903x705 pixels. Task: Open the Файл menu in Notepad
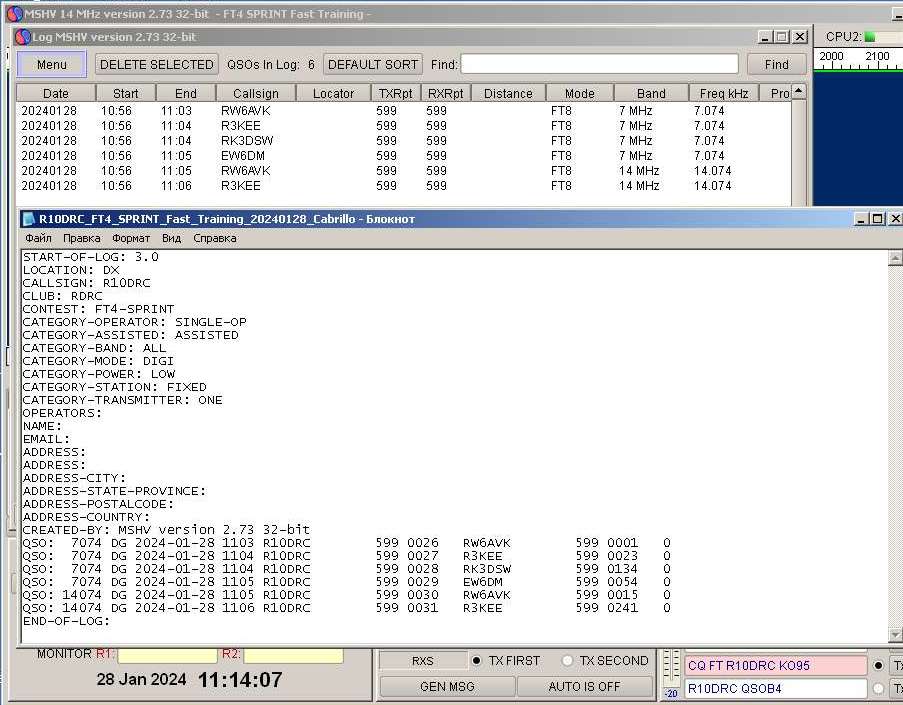point(39,238)
